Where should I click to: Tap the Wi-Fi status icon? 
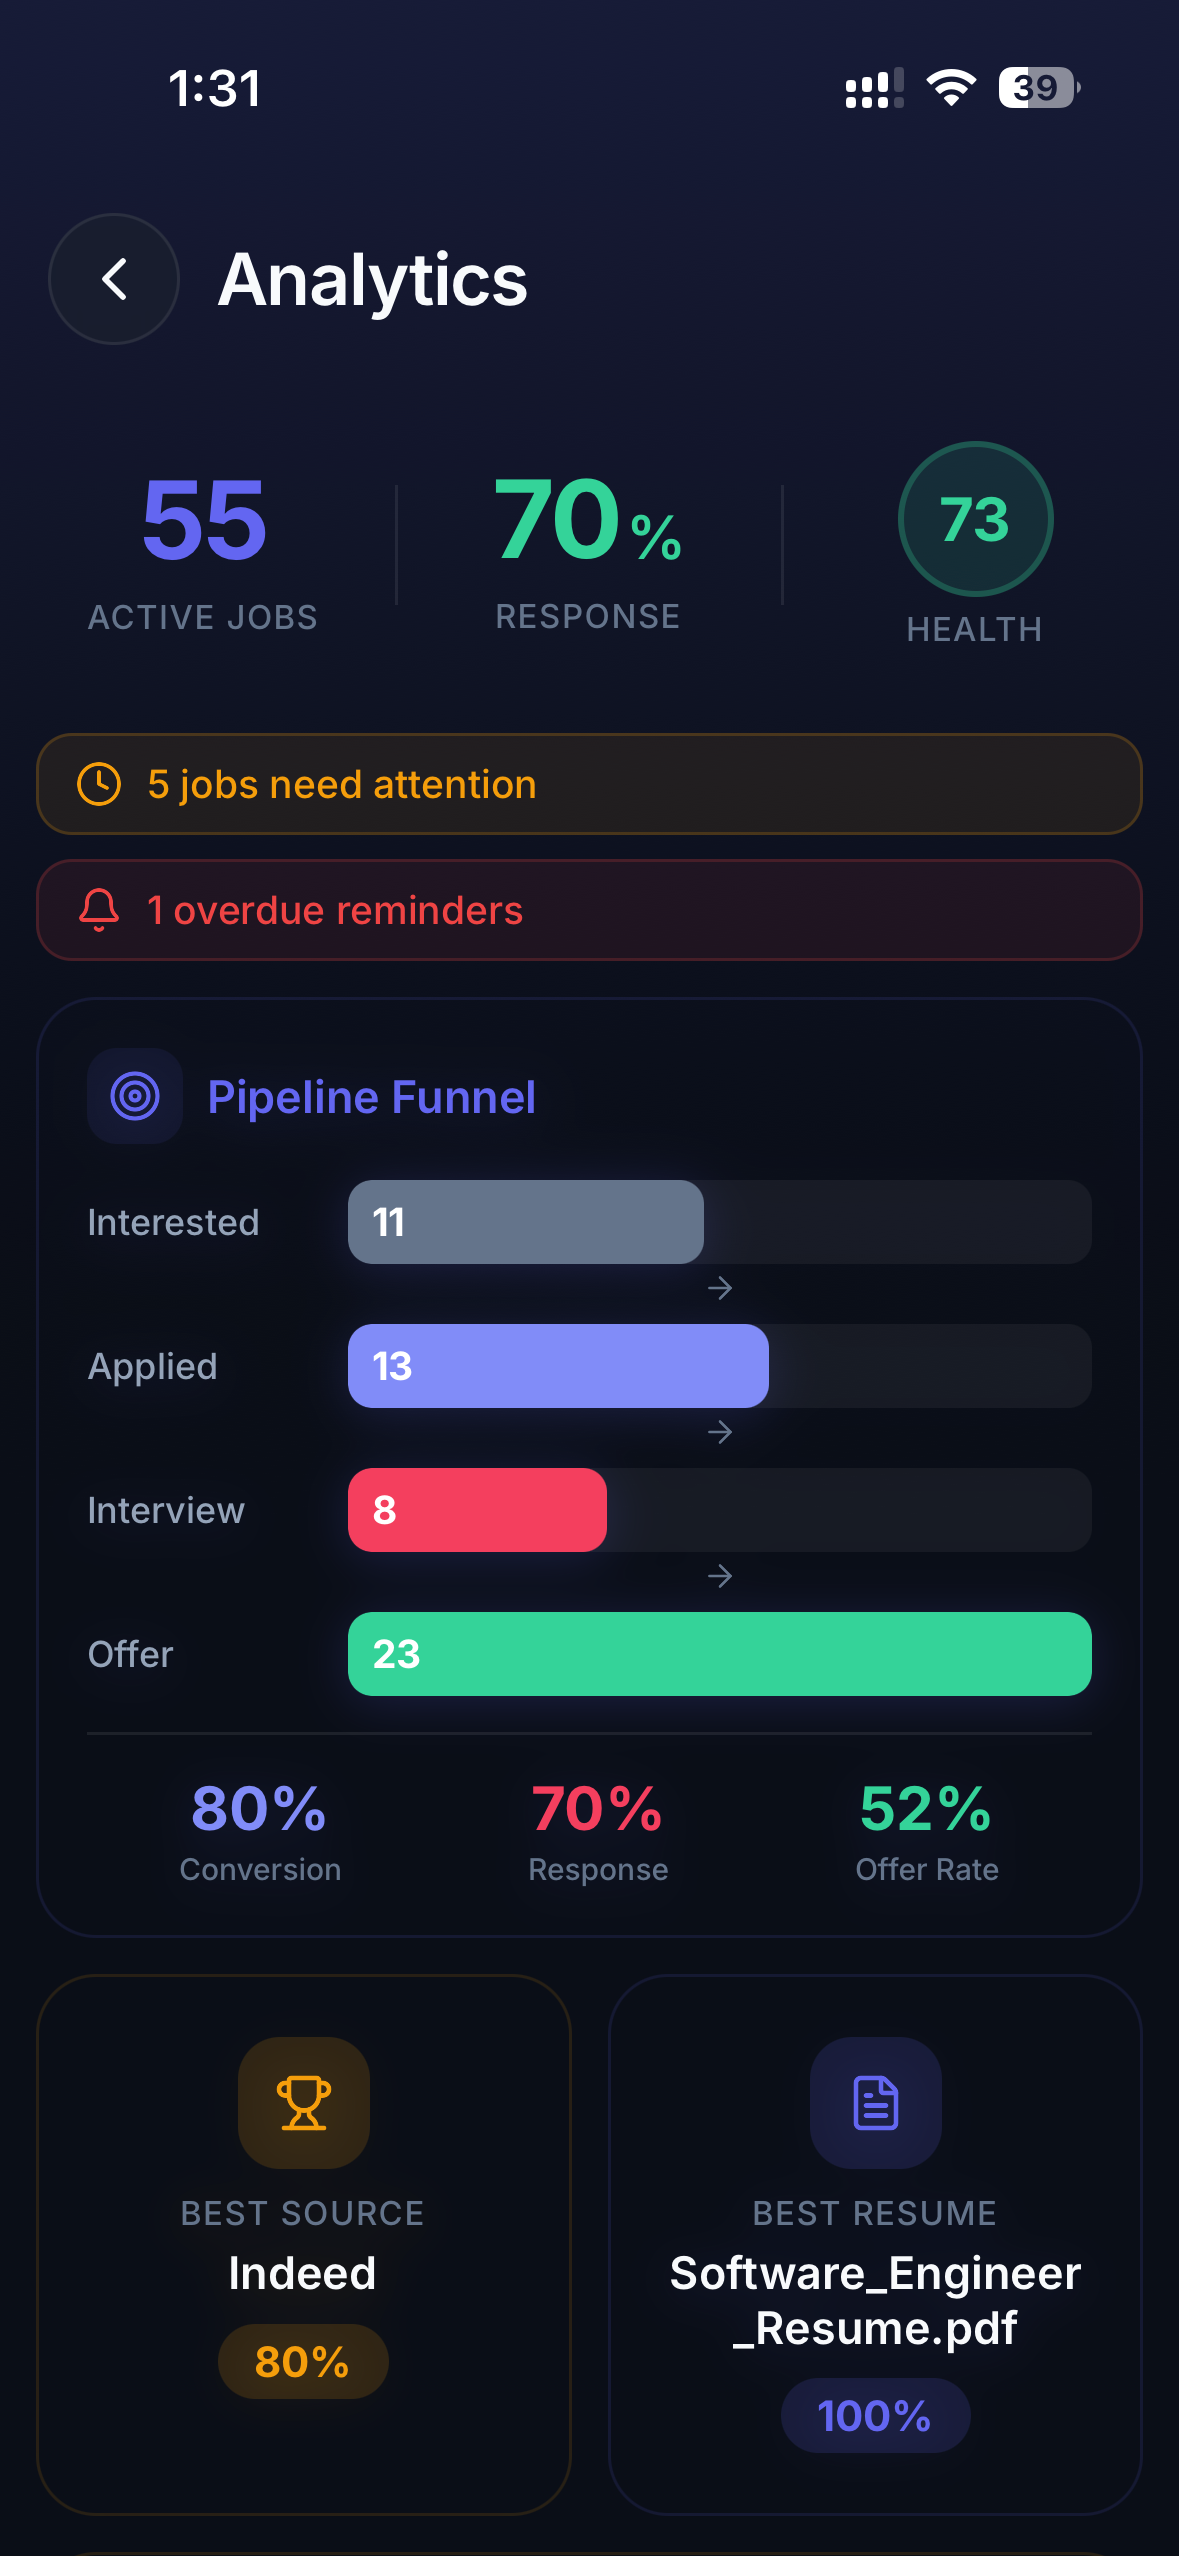tap(951, 88)
